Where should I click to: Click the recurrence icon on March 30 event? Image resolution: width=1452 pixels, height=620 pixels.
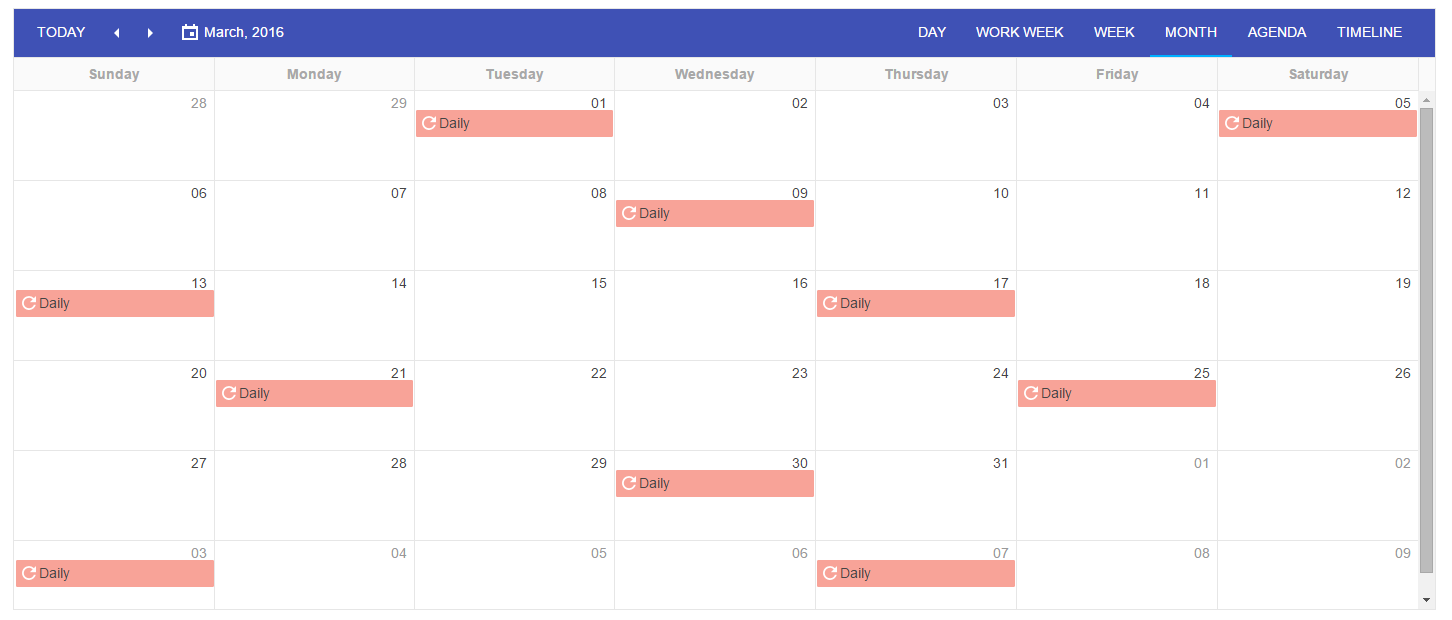(x=629, y=483)
